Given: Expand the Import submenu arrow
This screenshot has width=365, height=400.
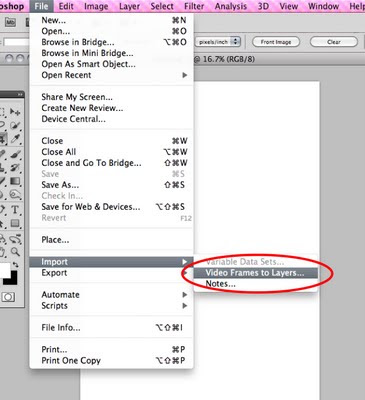Looking at the screenshot, I should point(185,262).
